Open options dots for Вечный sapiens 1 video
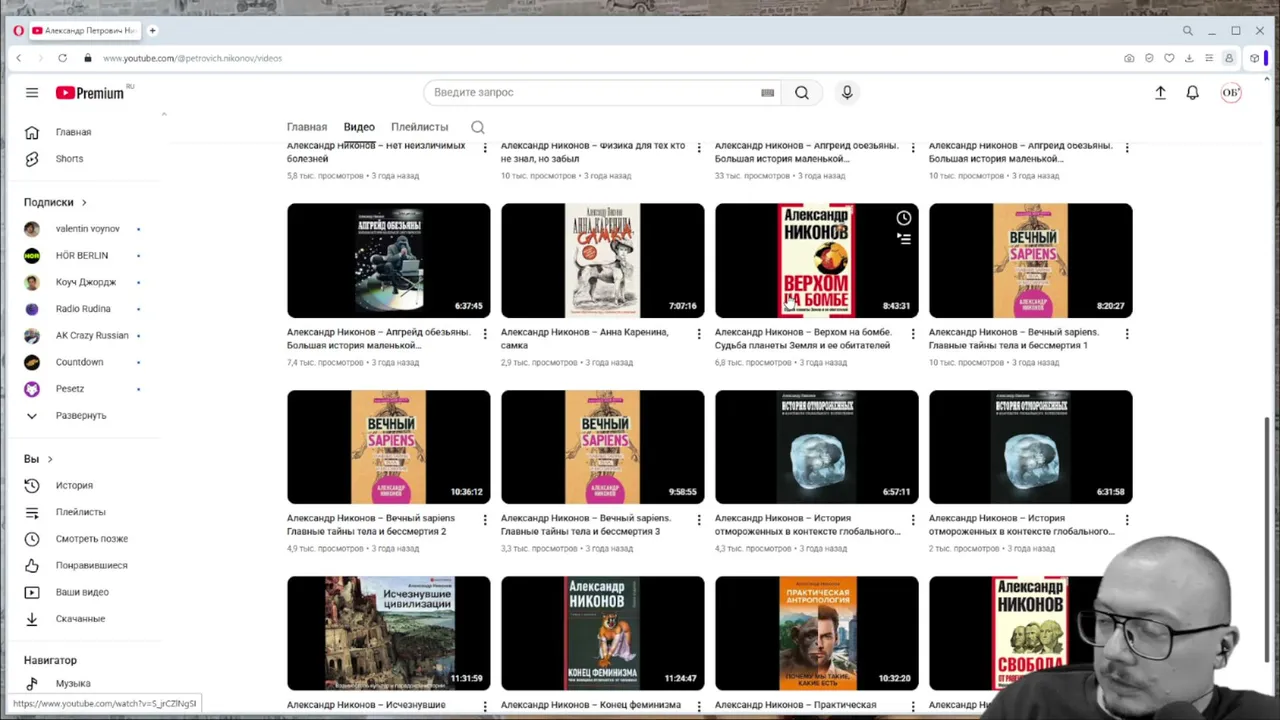Viewport: 1280px width, 720px height. pos(1127,333)
